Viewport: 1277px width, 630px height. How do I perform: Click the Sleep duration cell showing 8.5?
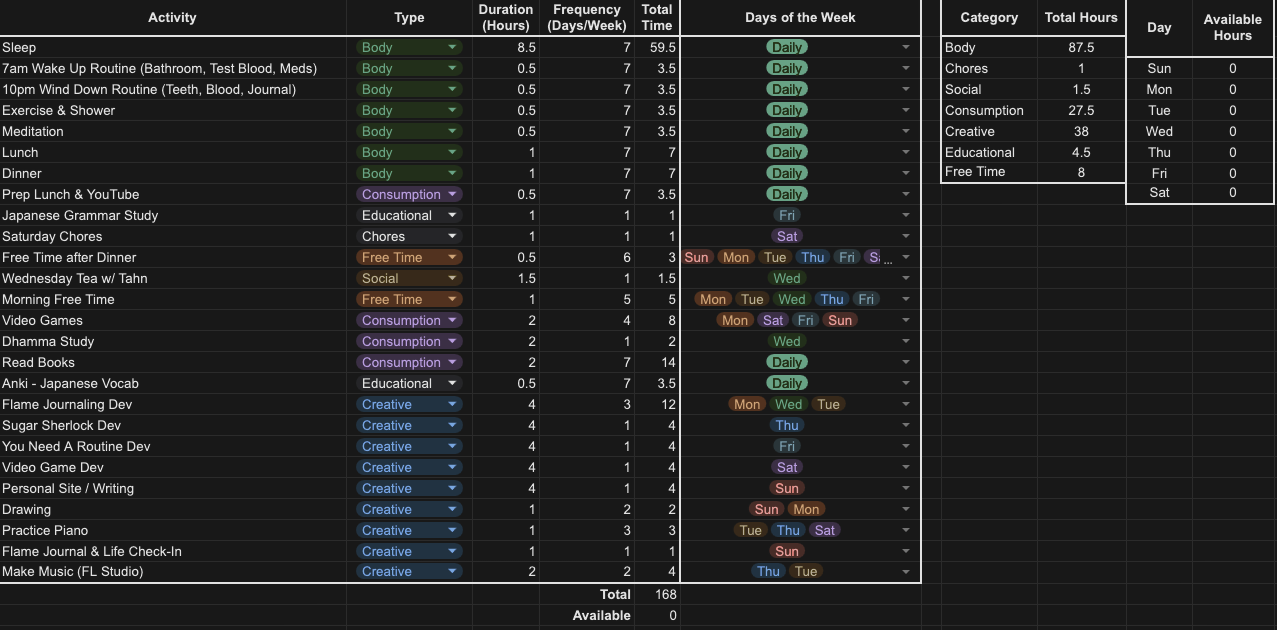[x=506, y=47]
